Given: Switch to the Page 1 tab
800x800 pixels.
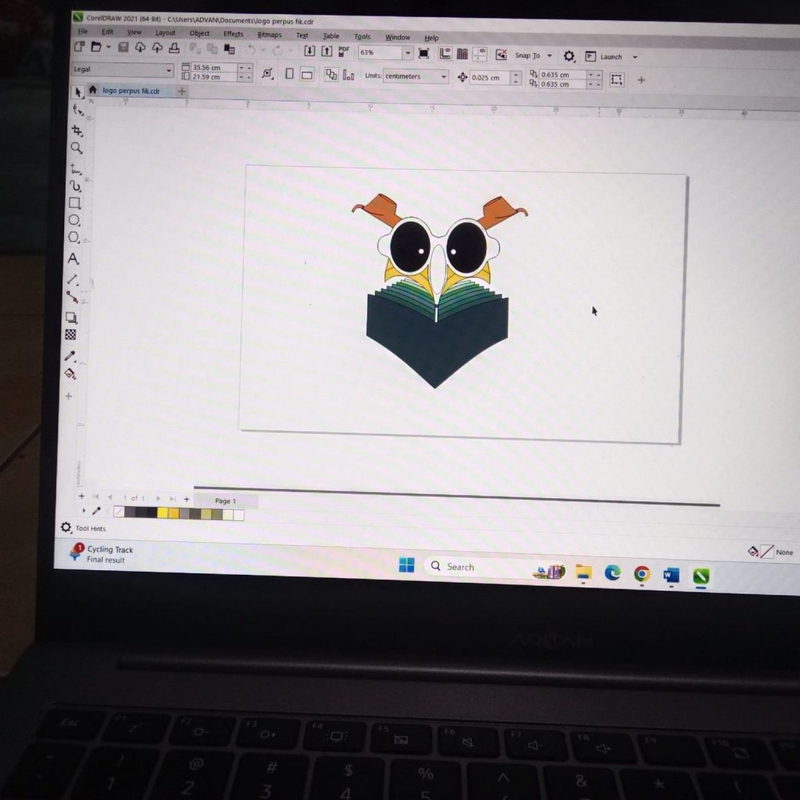Looking at the screenshot, I should click(x=225, y=500).
